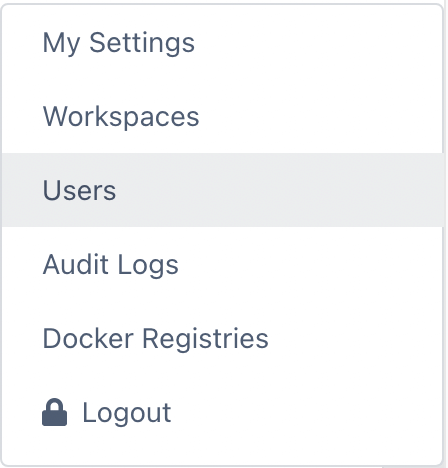Choose the highlighted Users item
The width and height of the screenshot is (448, 468).
click(x=223, y=190)
